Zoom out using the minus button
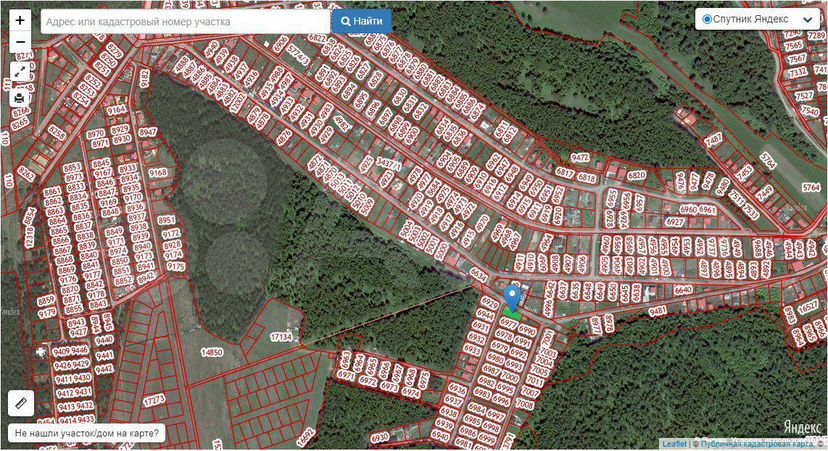Viewport: 828px width, 451px height. pos(20,42)
